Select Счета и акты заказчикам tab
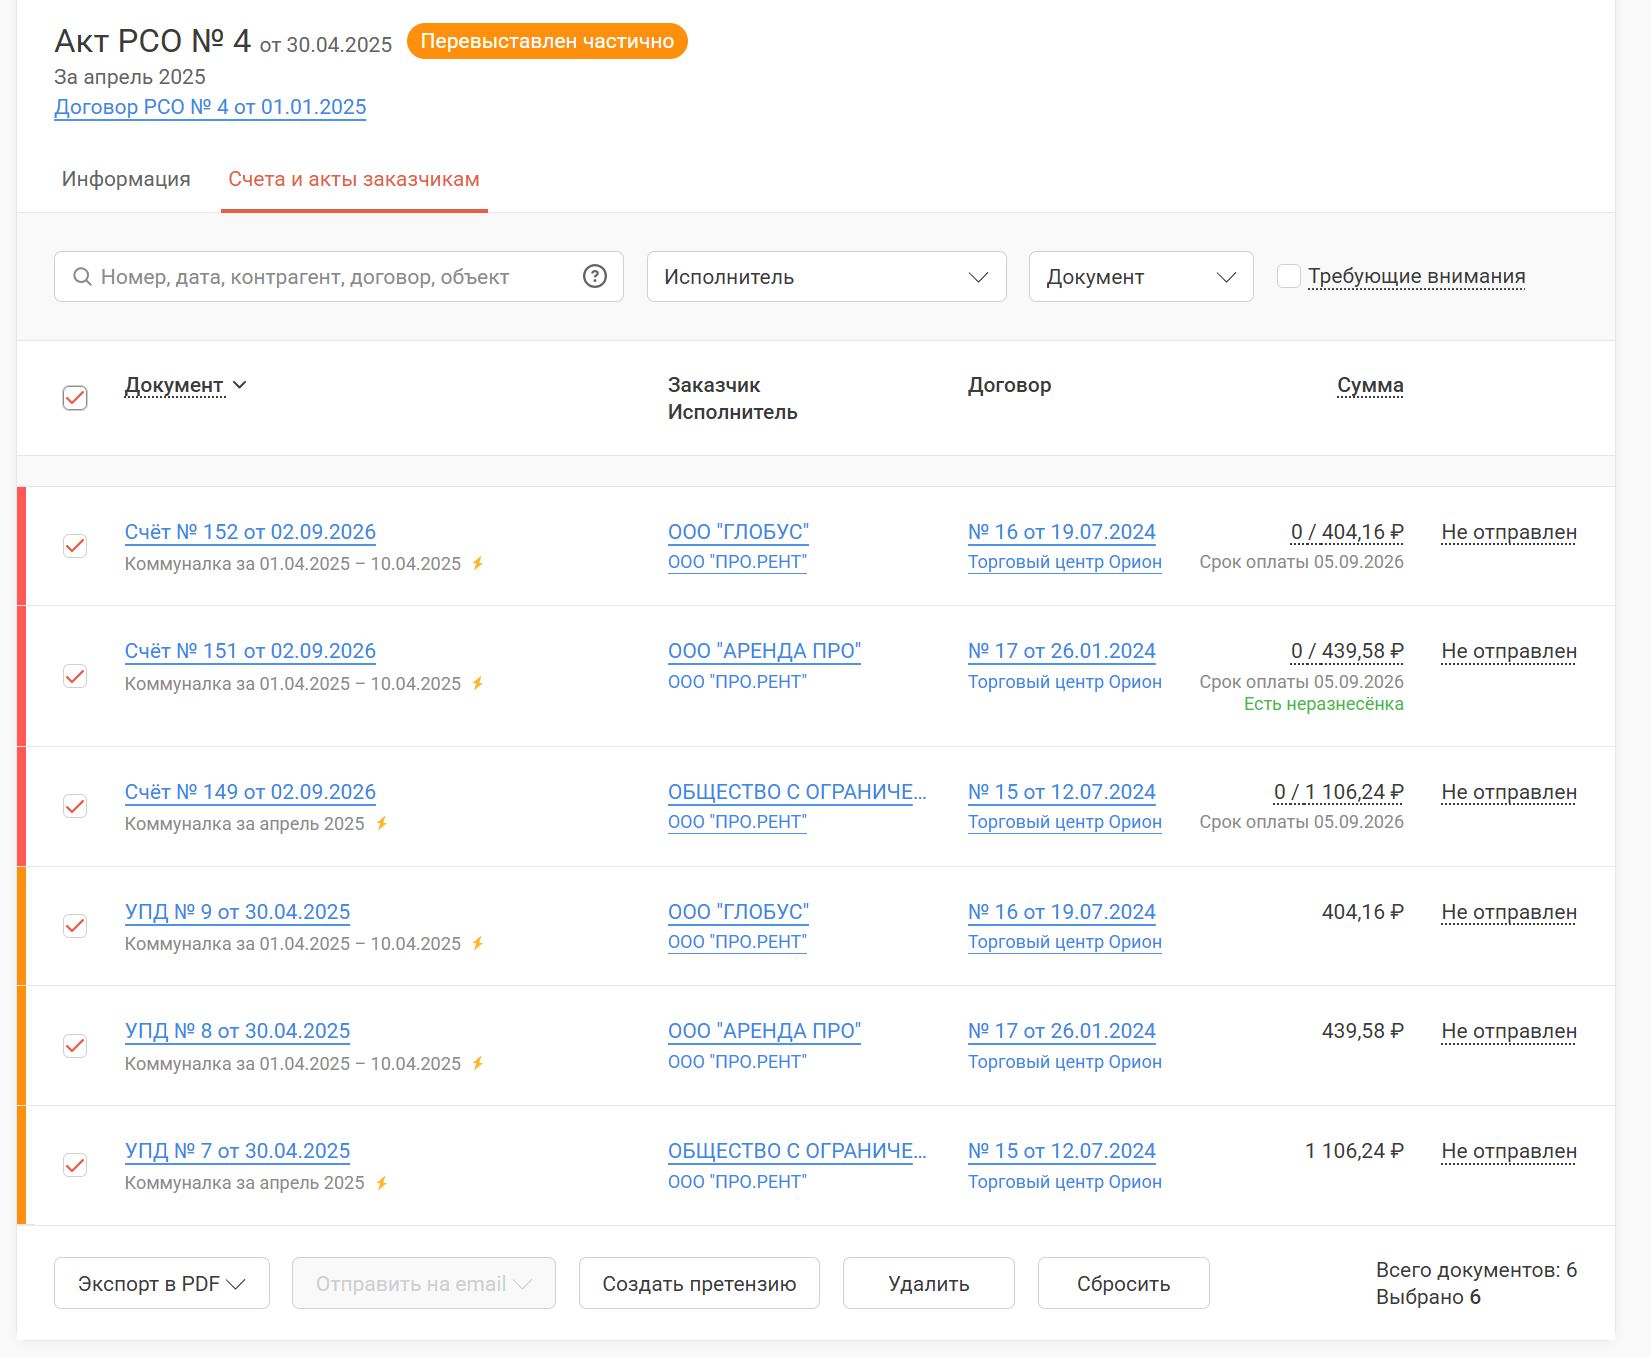This screenshot has height=1357, width=1651. click(354, 179)
